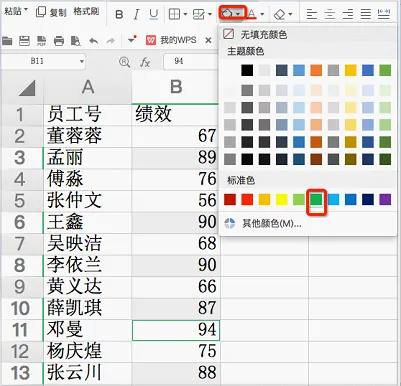The height and width of the screenshot is (386, 401).
Task: Select cell B11 with value 94
Action: (x=176, y=330)
